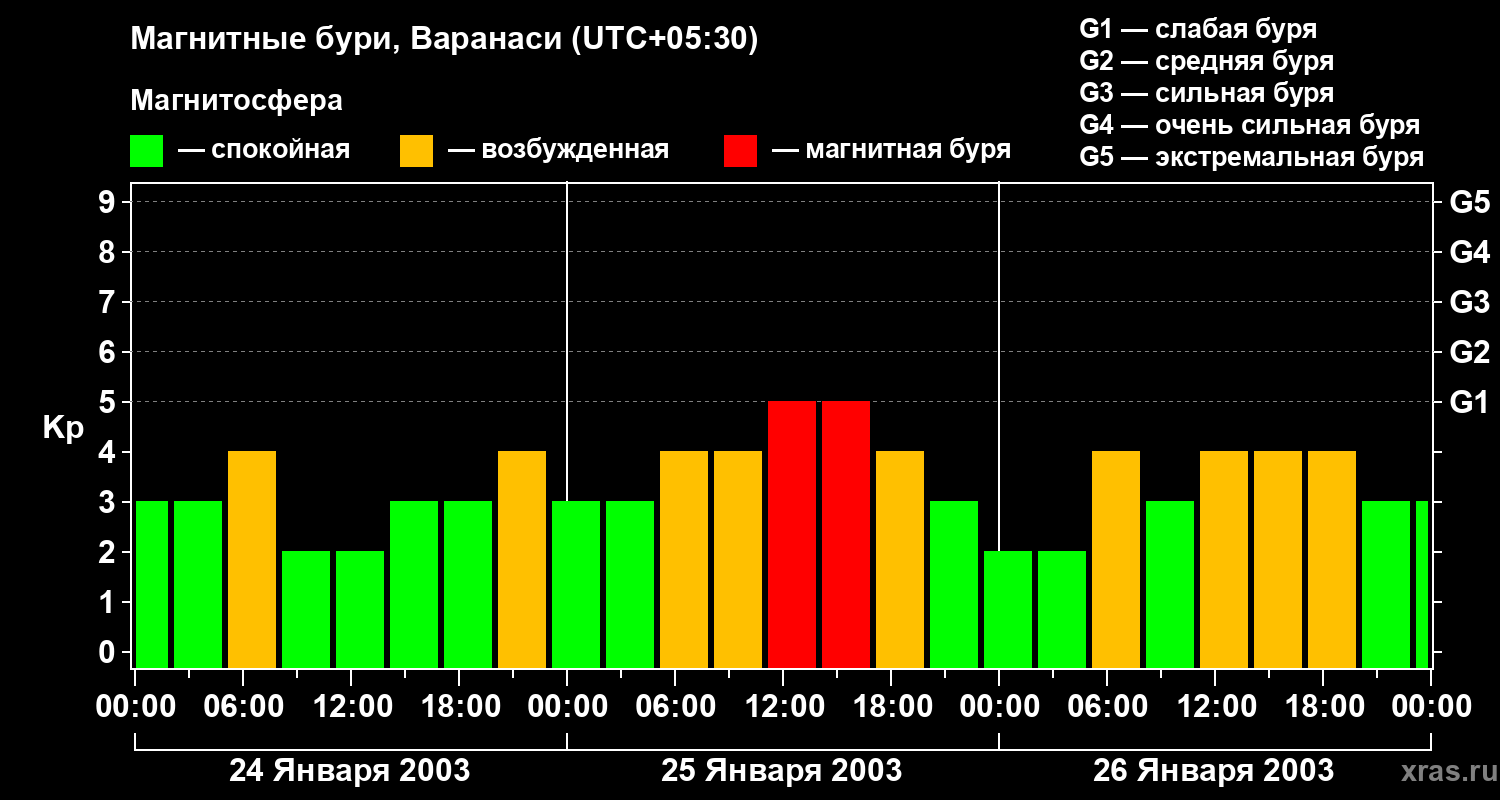Screen dimensions: 1500x800
Task: Select the 'G2 — средняя буря' legend line
Action: pos(1207,61)
